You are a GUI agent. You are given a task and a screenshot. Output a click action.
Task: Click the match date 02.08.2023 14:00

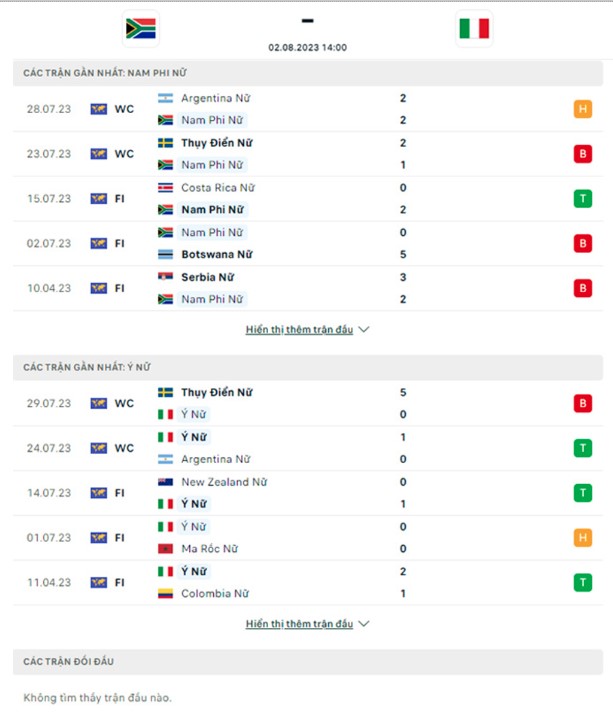click(307, 47)
